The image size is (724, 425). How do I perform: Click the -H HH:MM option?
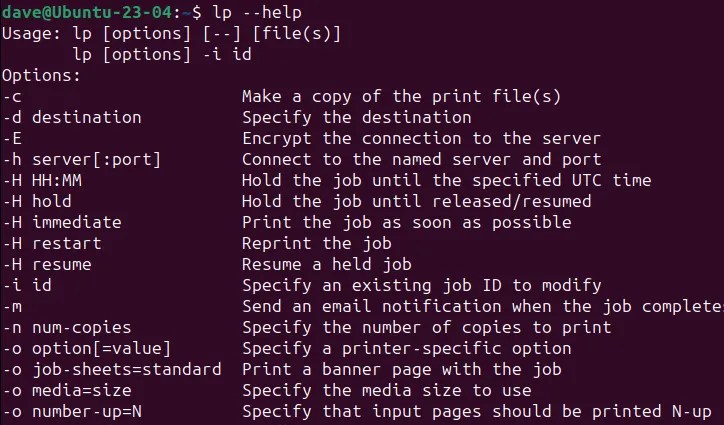[46, 180]
